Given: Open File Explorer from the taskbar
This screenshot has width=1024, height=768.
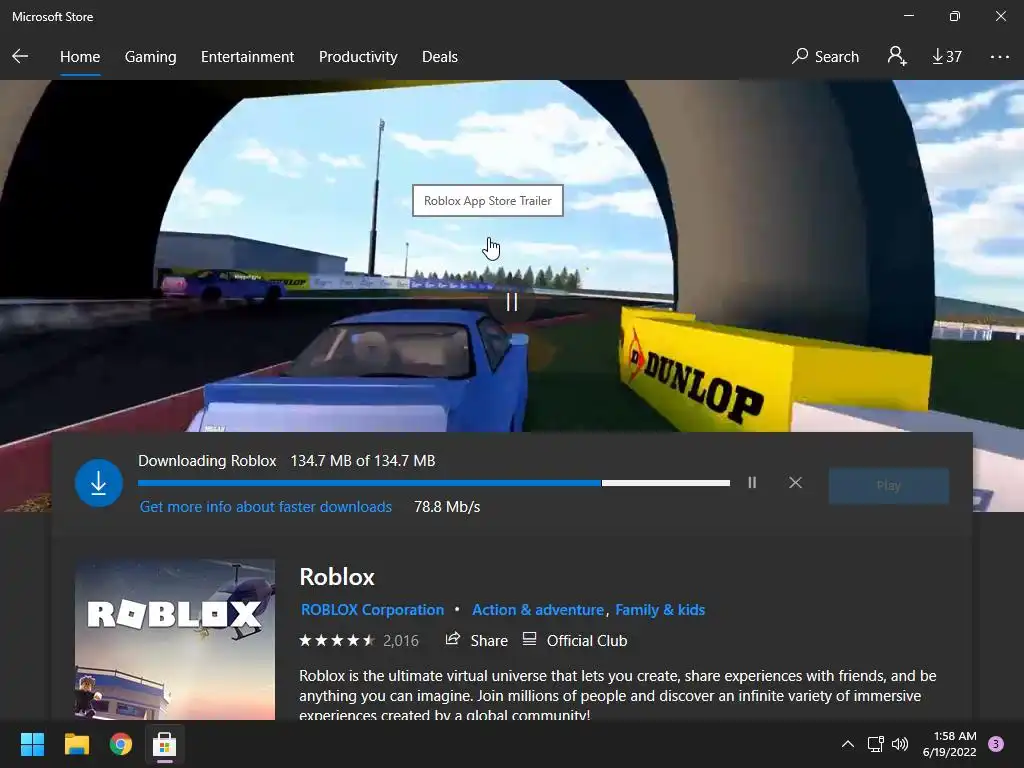Looking at the screenshot, I should point(76,744).
